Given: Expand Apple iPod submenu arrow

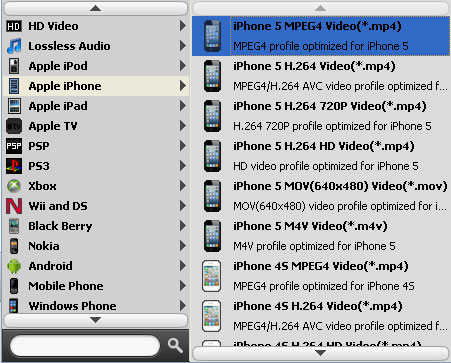Looking at the screenshot, I should 182,66.
